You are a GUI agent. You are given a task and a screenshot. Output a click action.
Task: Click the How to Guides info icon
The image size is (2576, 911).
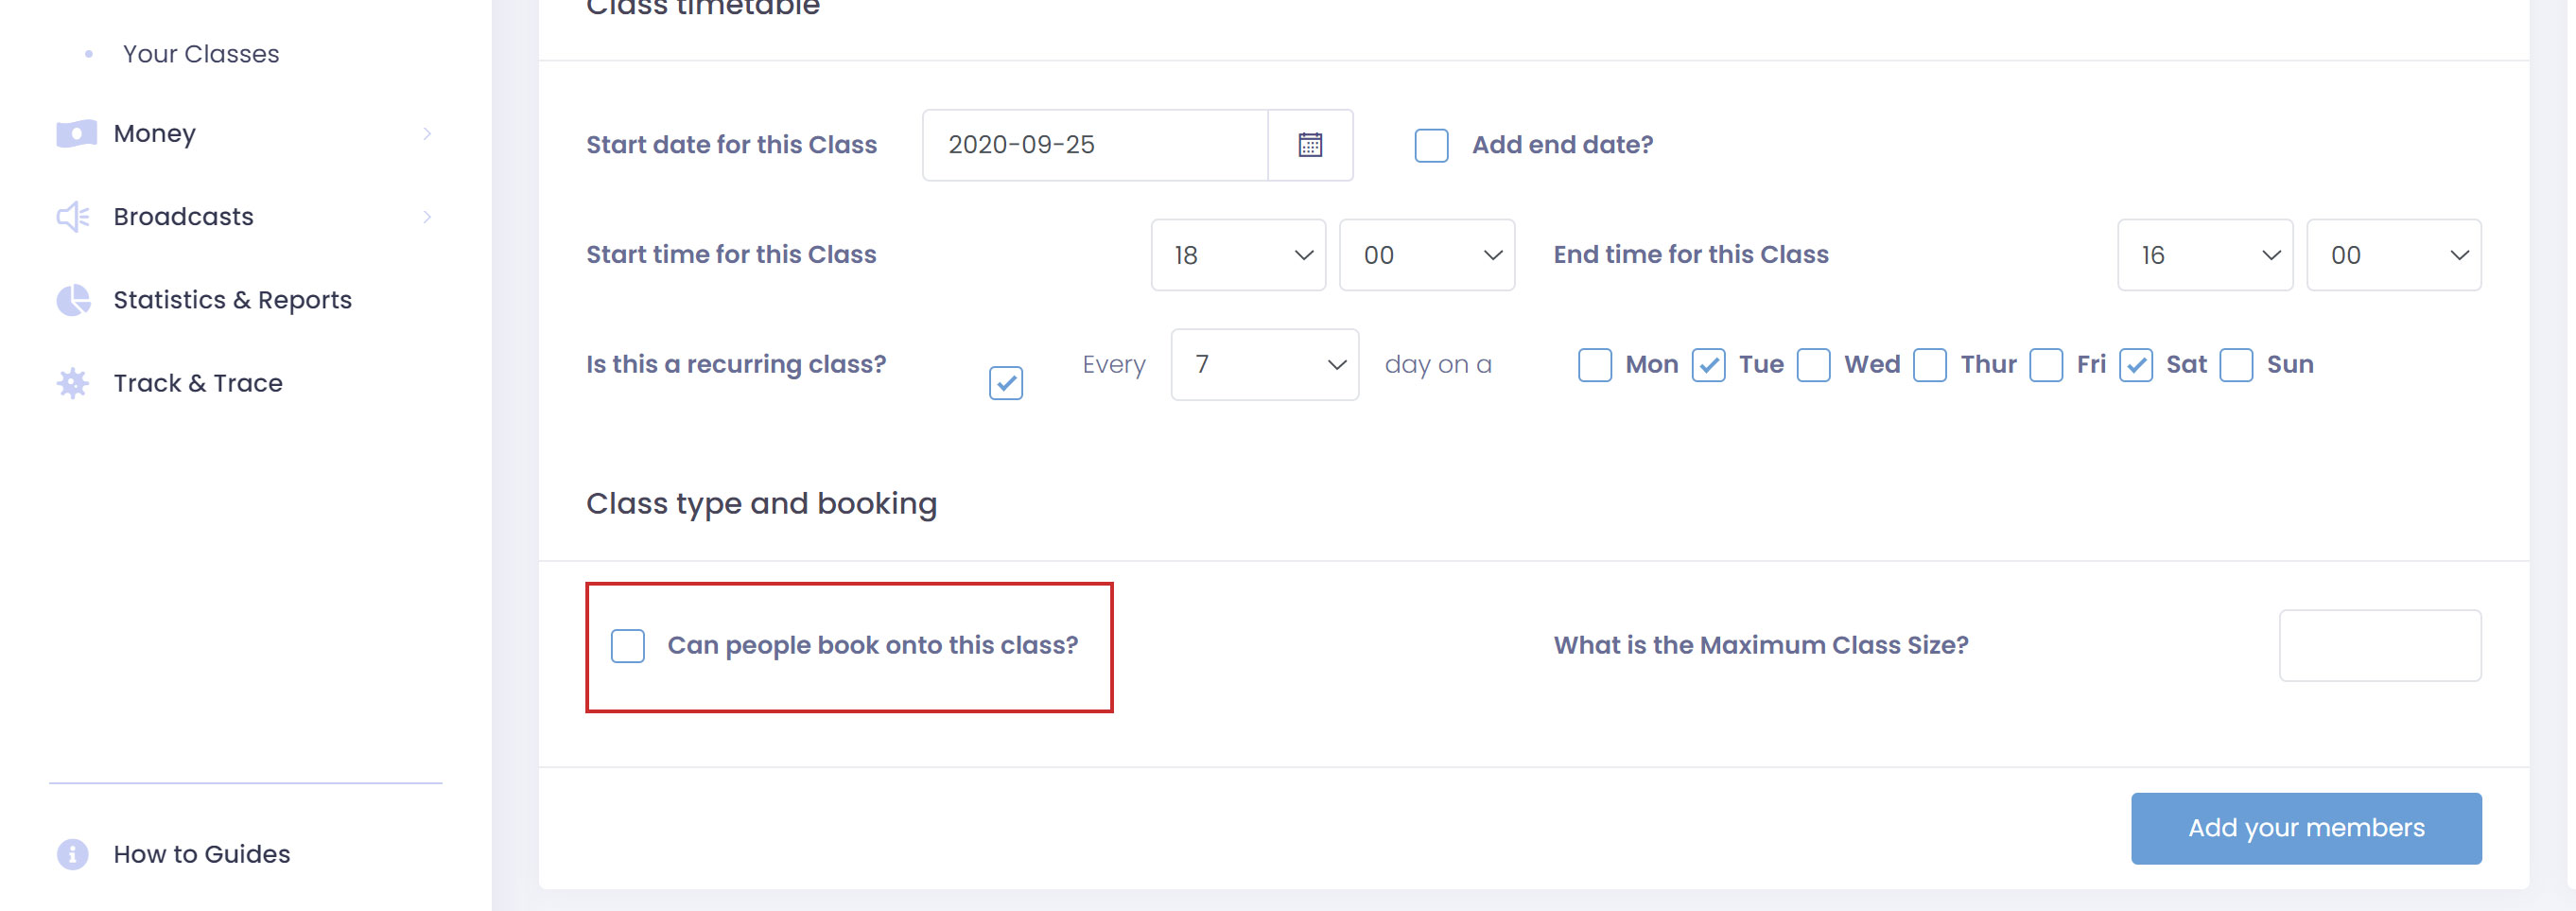coord(73,854)
